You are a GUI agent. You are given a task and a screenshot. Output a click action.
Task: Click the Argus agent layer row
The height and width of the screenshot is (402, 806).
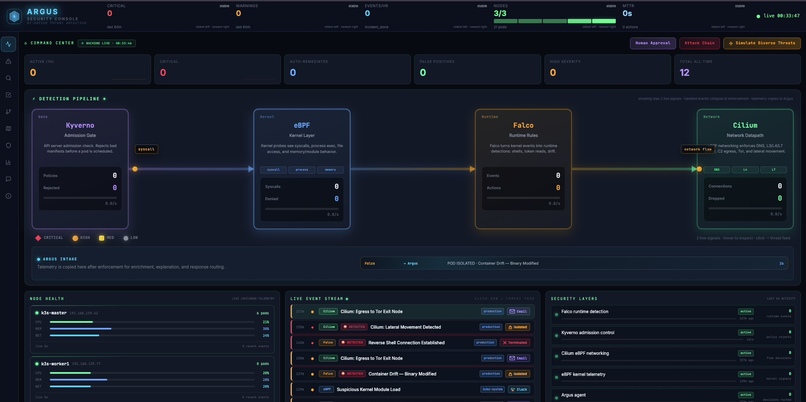[x=673, y=396]
